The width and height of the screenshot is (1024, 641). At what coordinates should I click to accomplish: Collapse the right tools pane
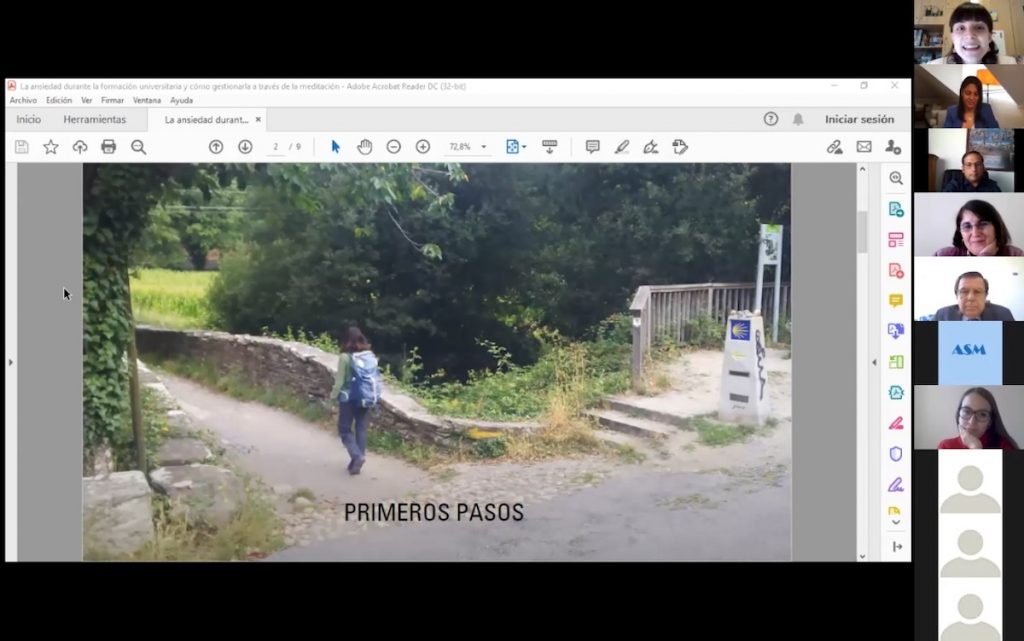[x=874, y=362]
